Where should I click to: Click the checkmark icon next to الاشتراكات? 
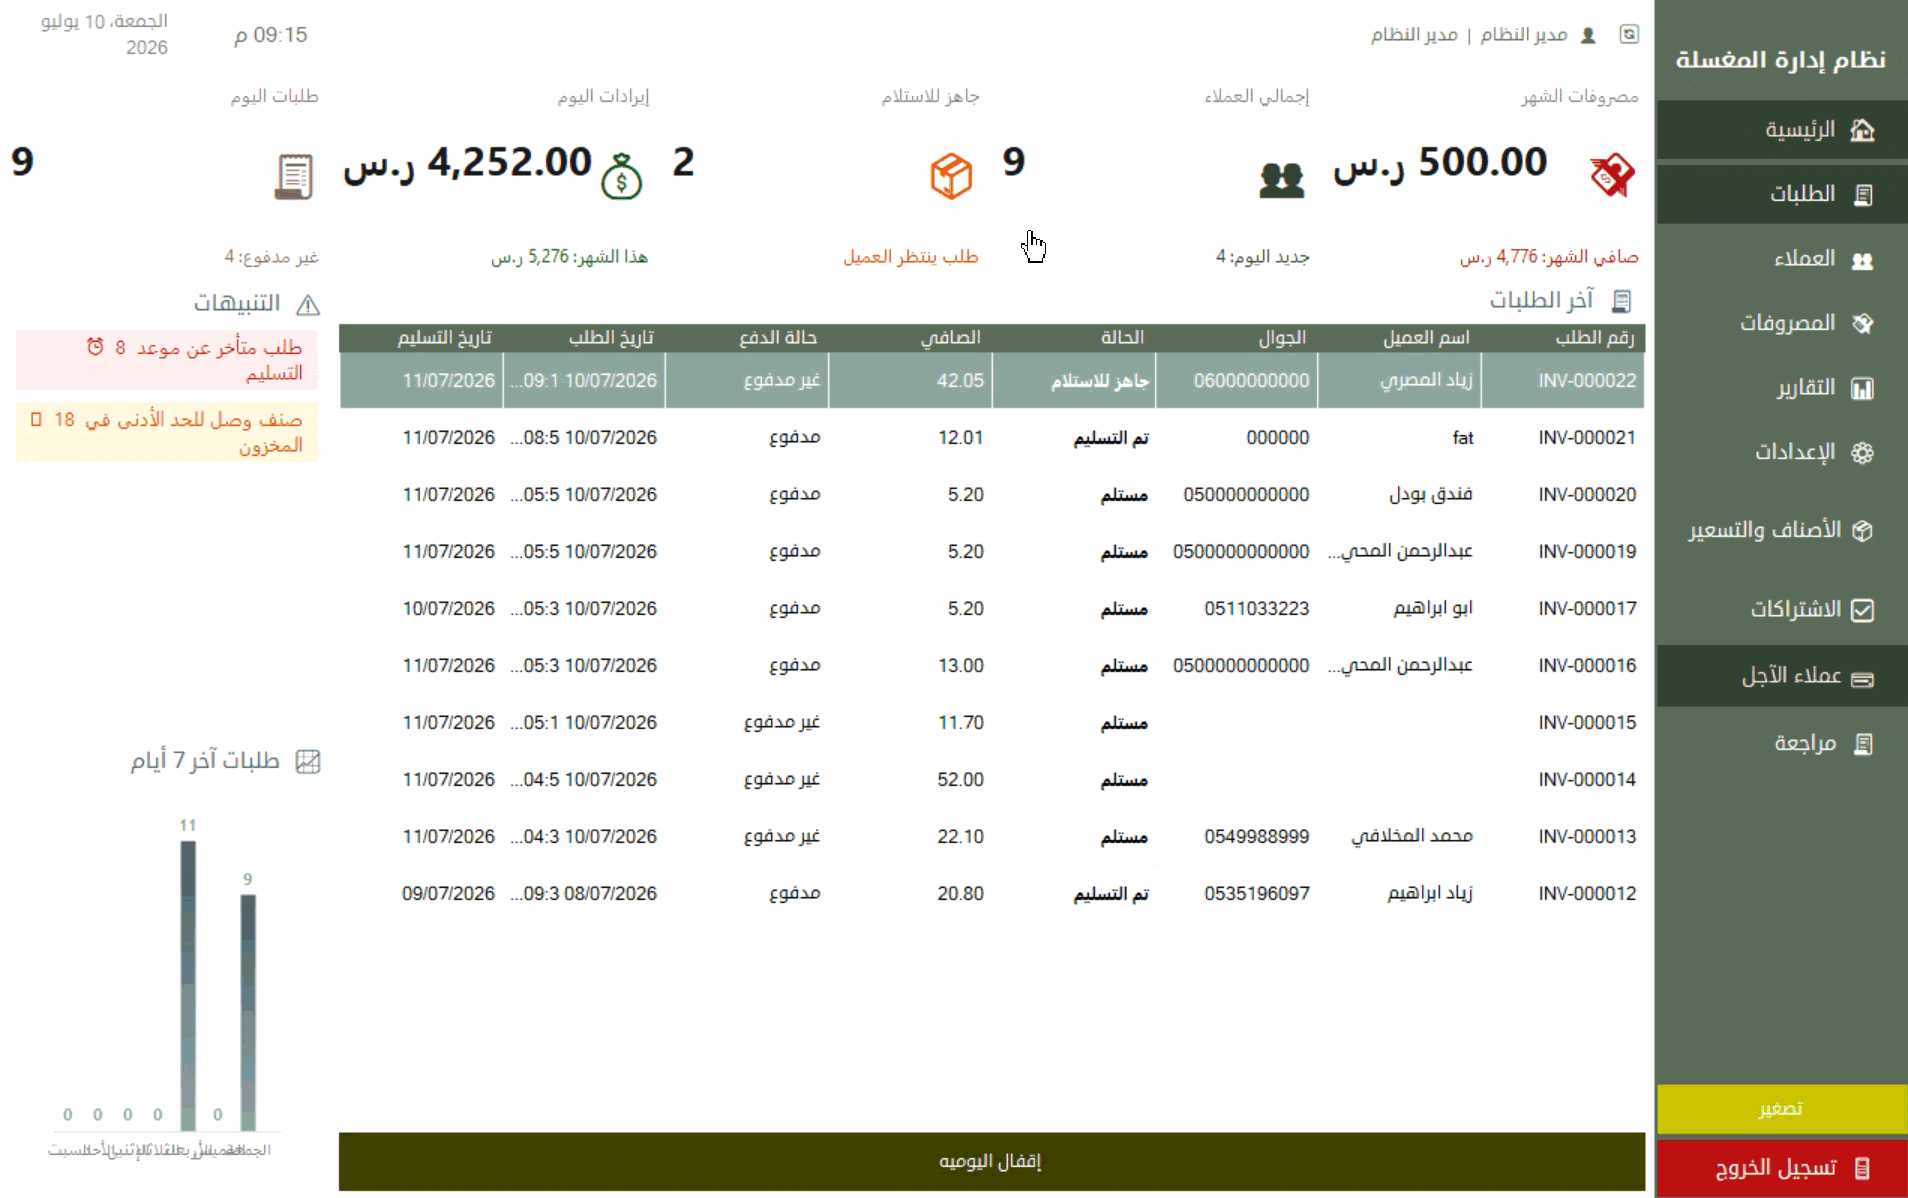[1862, 610]
